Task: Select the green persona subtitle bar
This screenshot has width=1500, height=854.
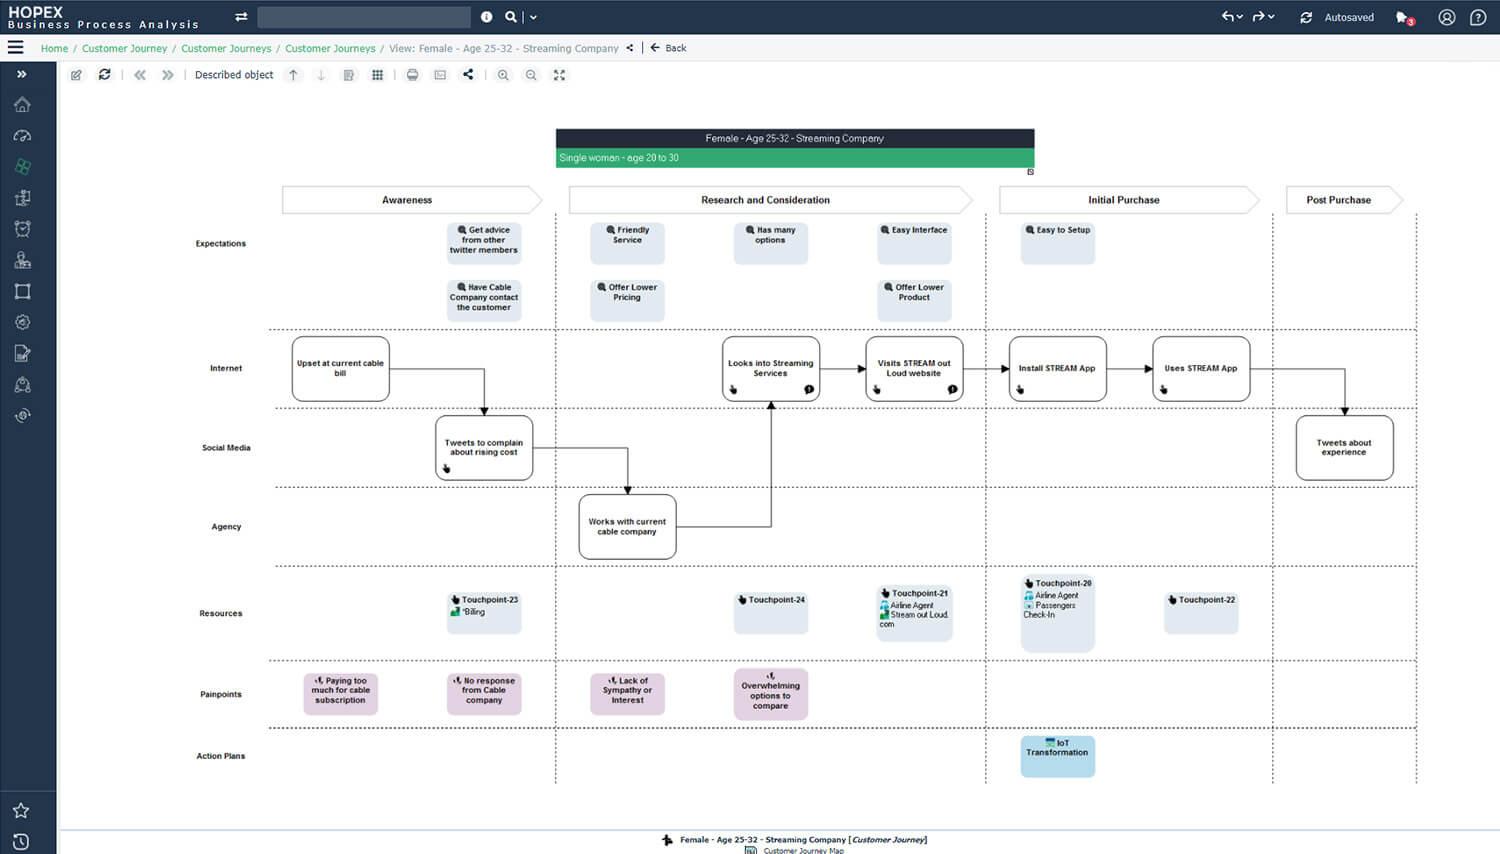Action: coord(795,158)
